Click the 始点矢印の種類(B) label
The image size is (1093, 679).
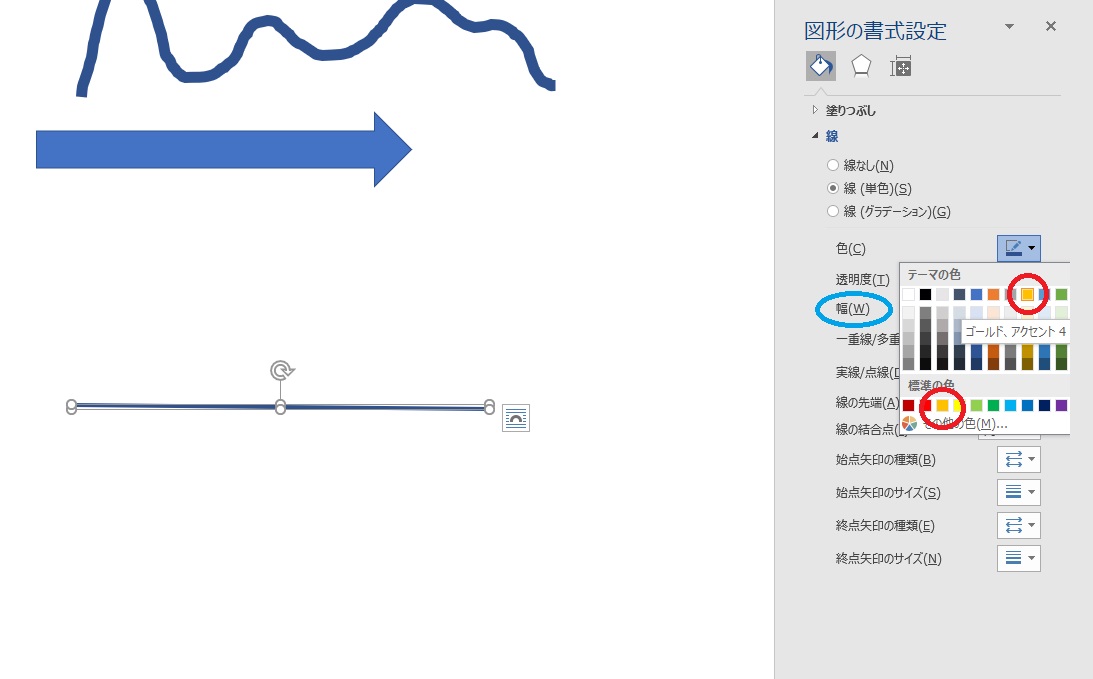tap(885, 459)
